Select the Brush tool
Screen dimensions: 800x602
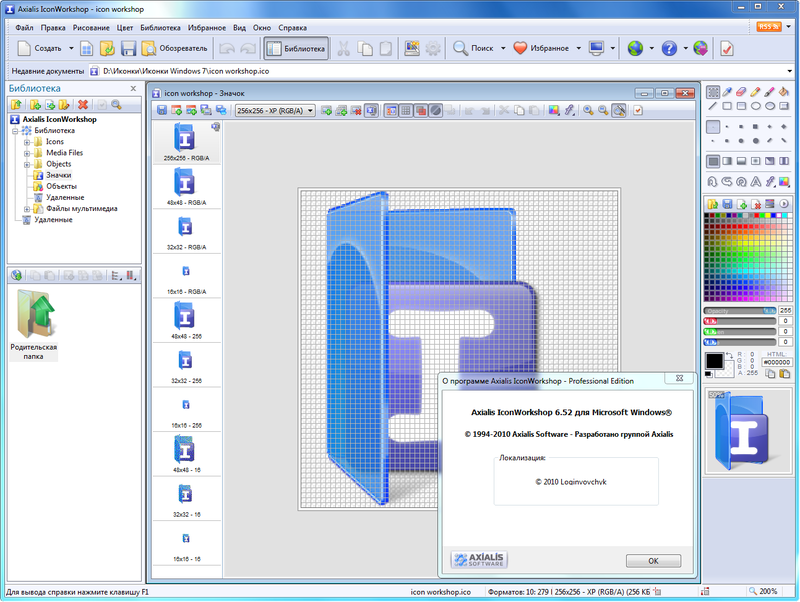point(770,92)
